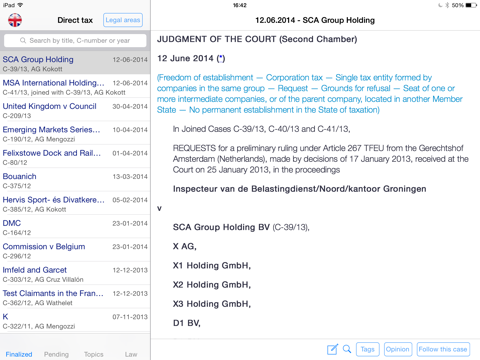Focus the search by title field
Screen dimensions: 480x360
click(75, 40)
